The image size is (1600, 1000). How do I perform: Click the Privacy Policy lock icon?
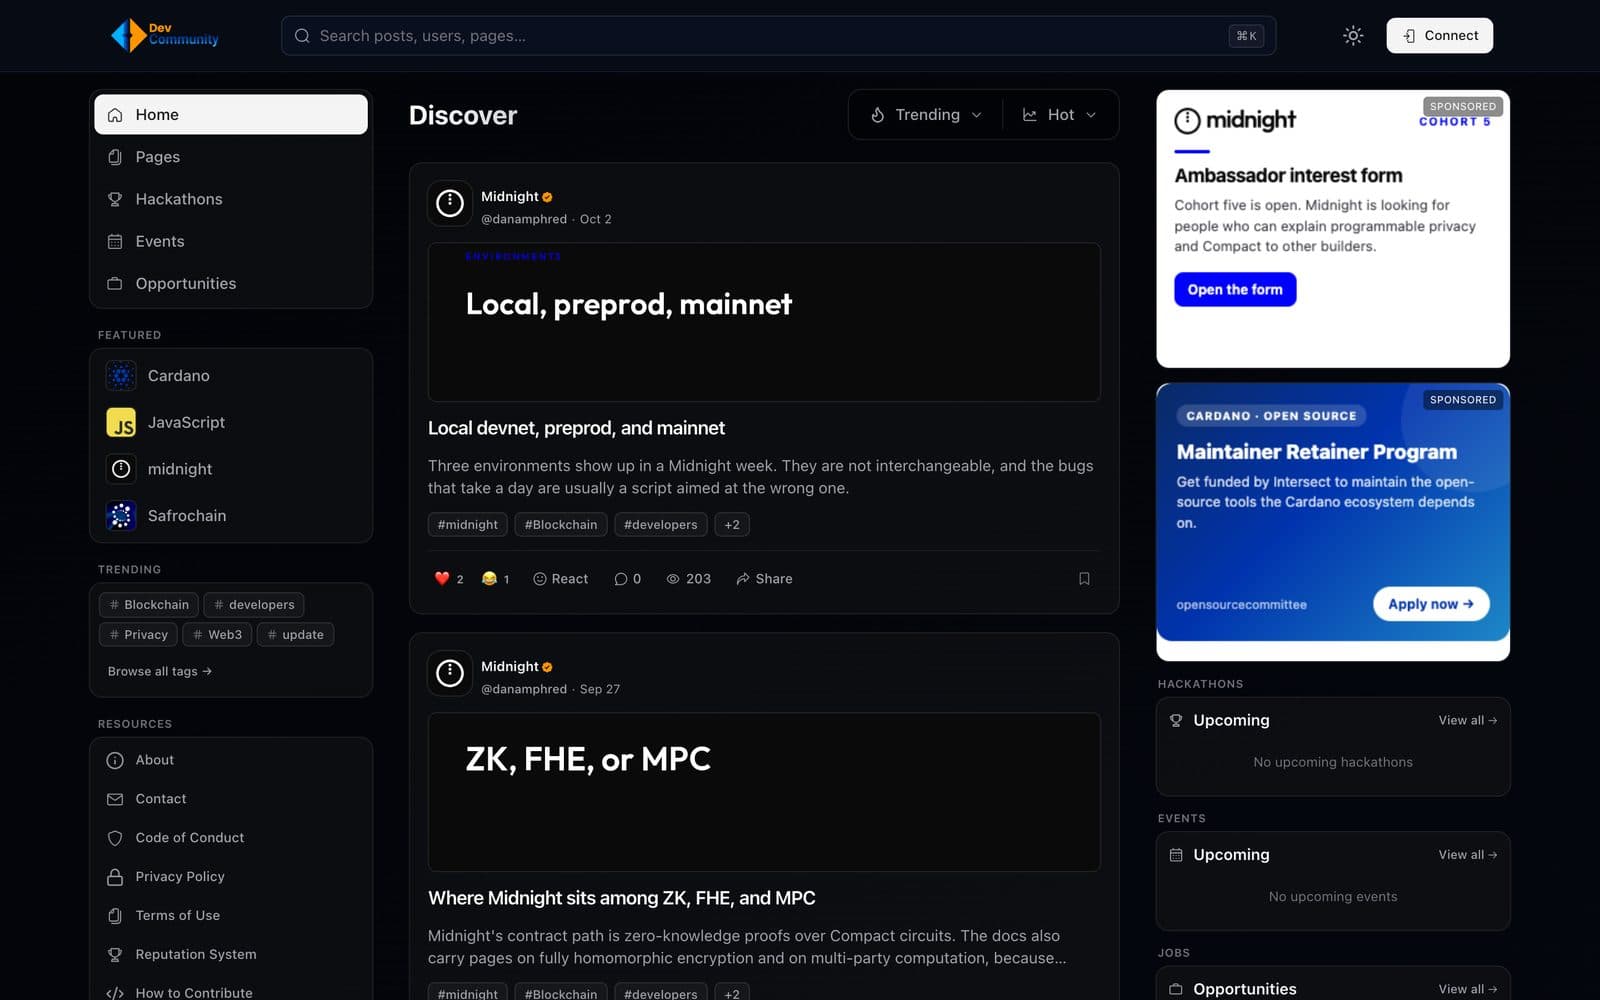coord(115,877)
